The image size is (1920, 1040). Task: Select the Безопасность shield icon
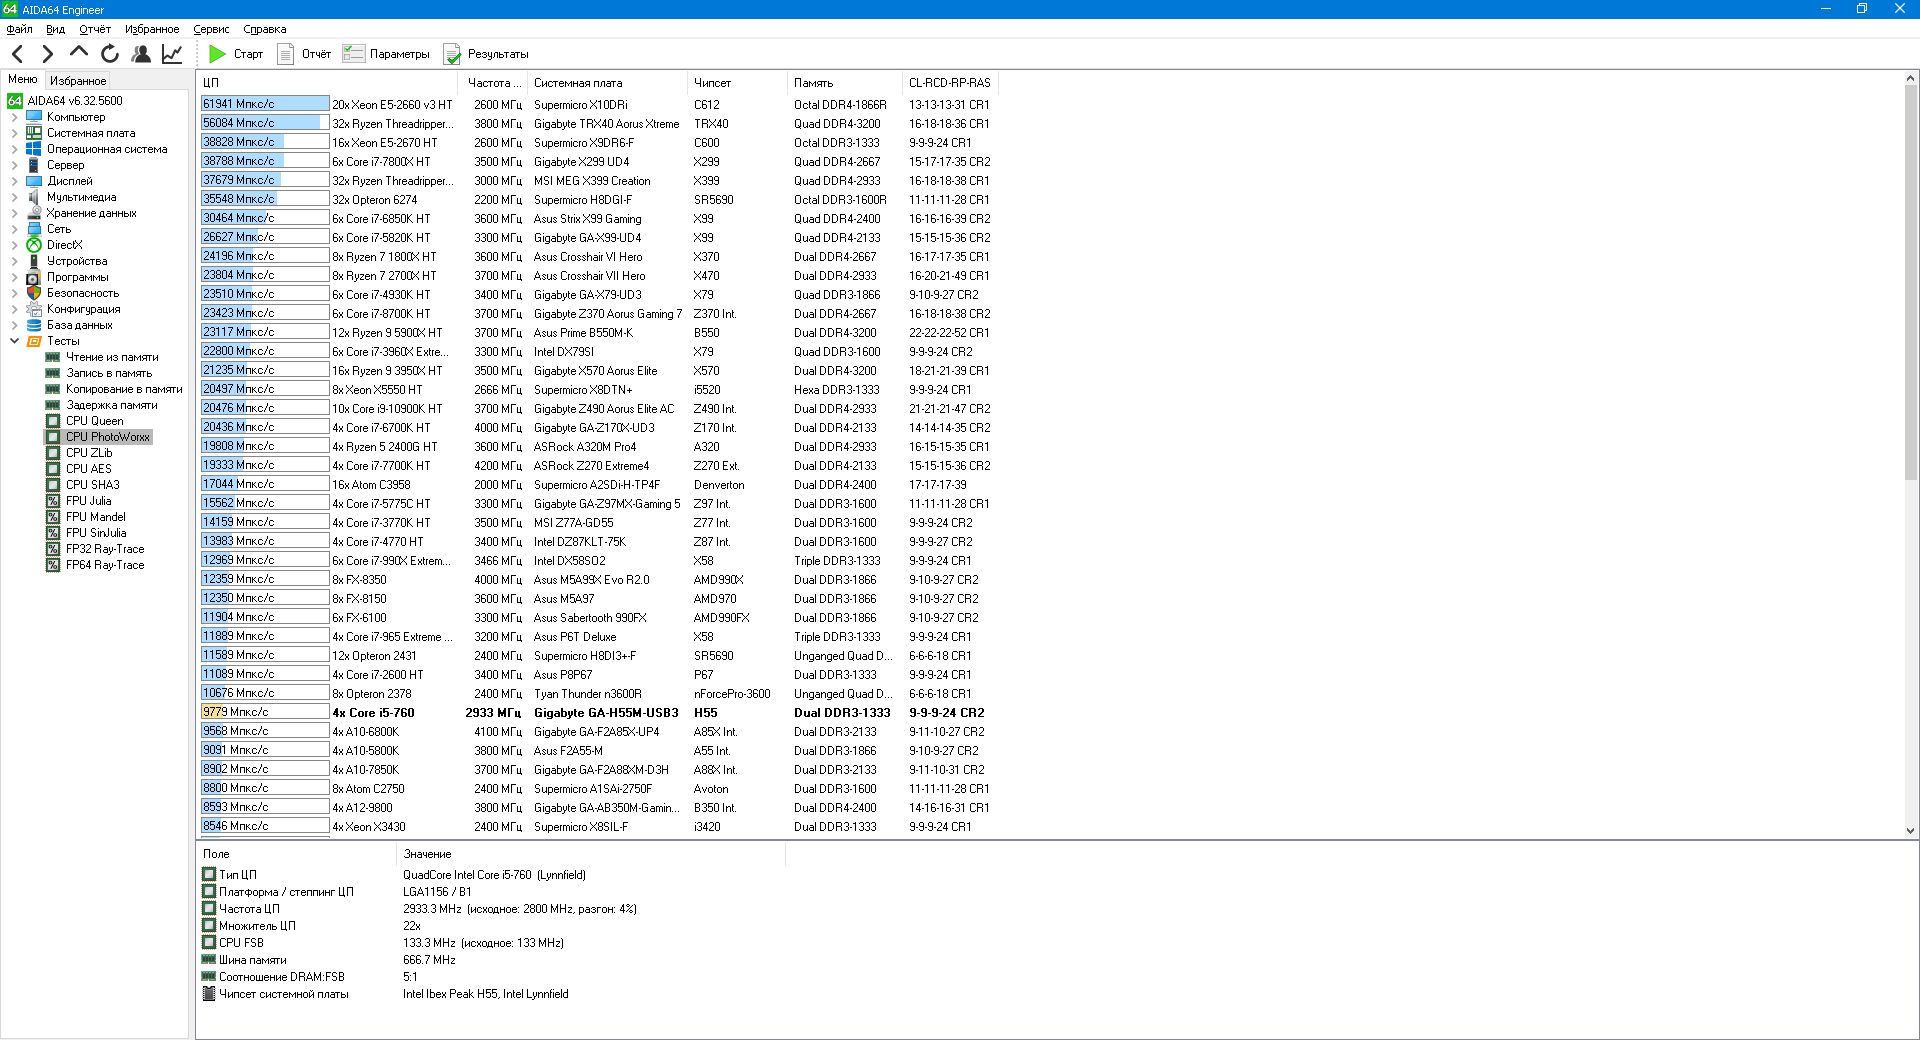34,293
